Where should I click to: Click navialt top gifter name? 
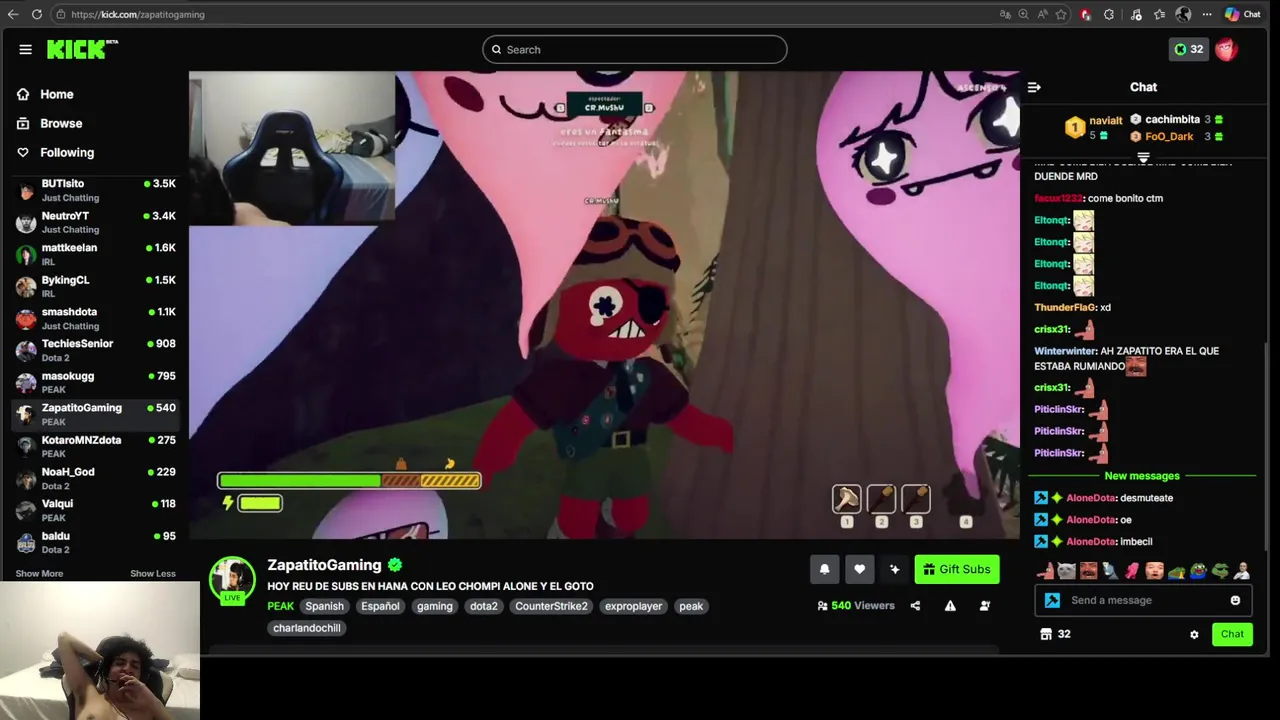(x=1106, y=121)
